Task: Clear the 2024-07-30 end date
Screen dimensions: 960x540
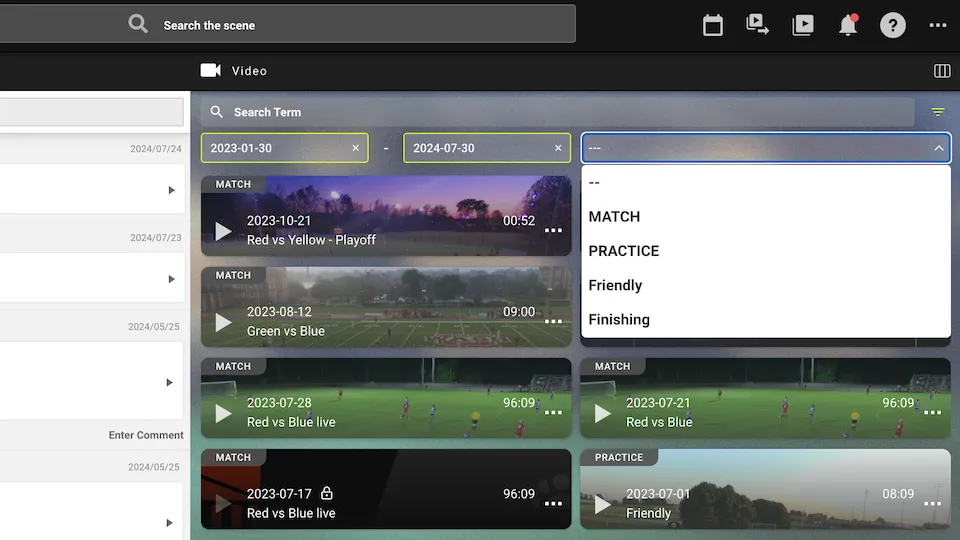Action: point(558,148)
